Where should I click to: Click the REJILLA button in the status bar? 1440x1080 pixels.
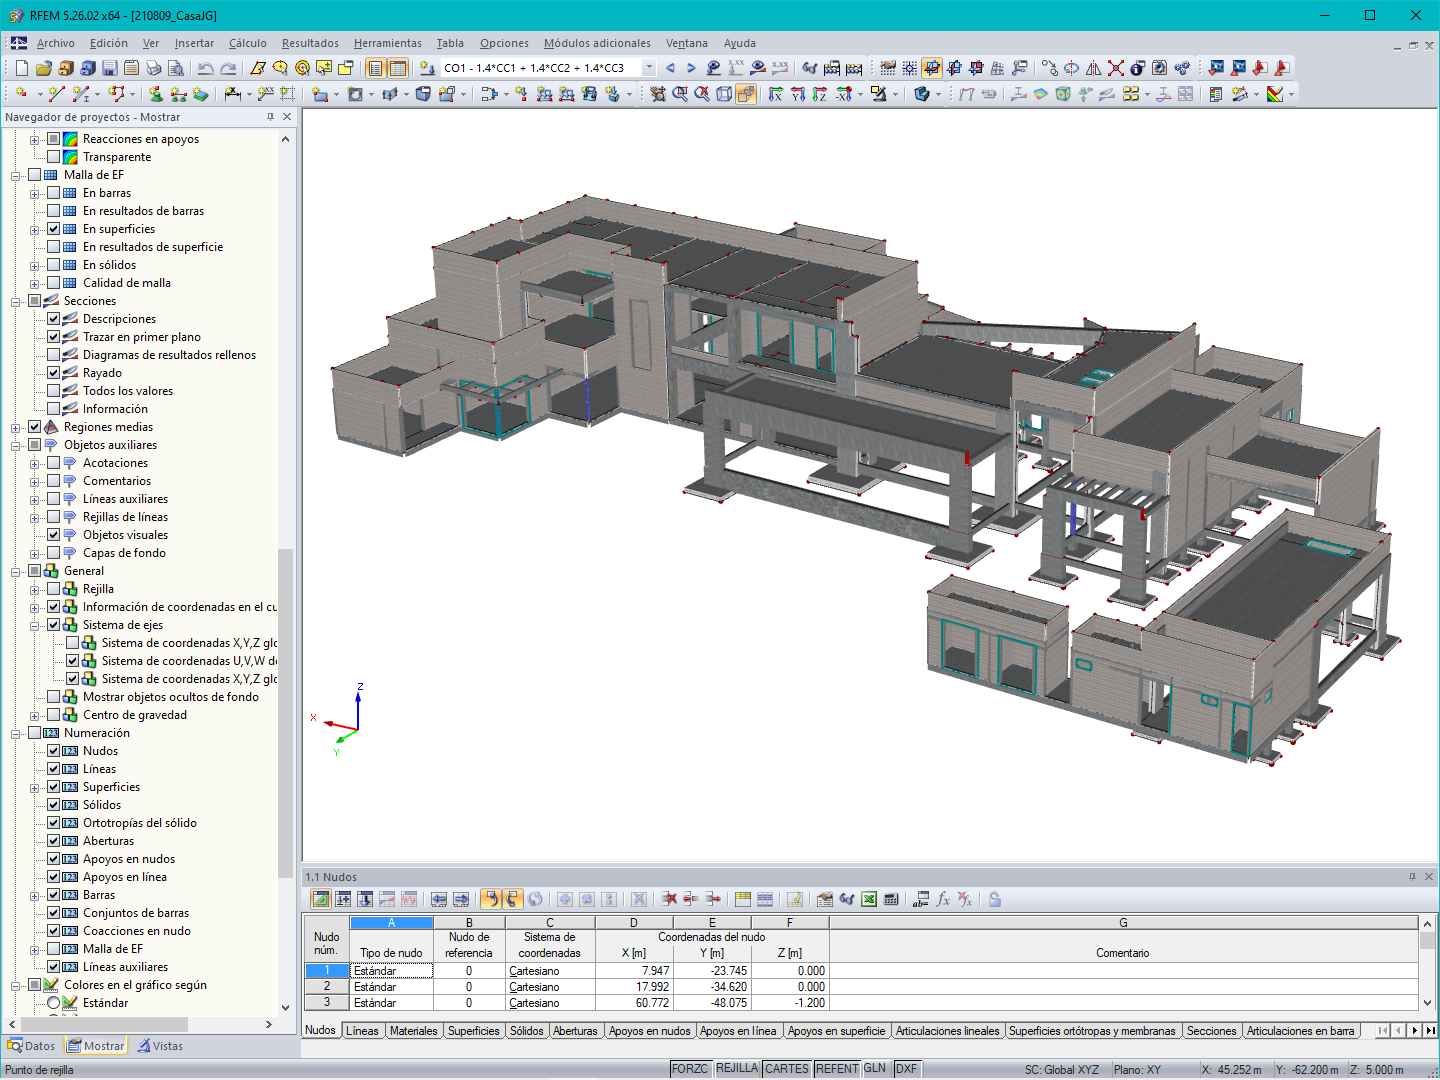tap(737, 1068)
